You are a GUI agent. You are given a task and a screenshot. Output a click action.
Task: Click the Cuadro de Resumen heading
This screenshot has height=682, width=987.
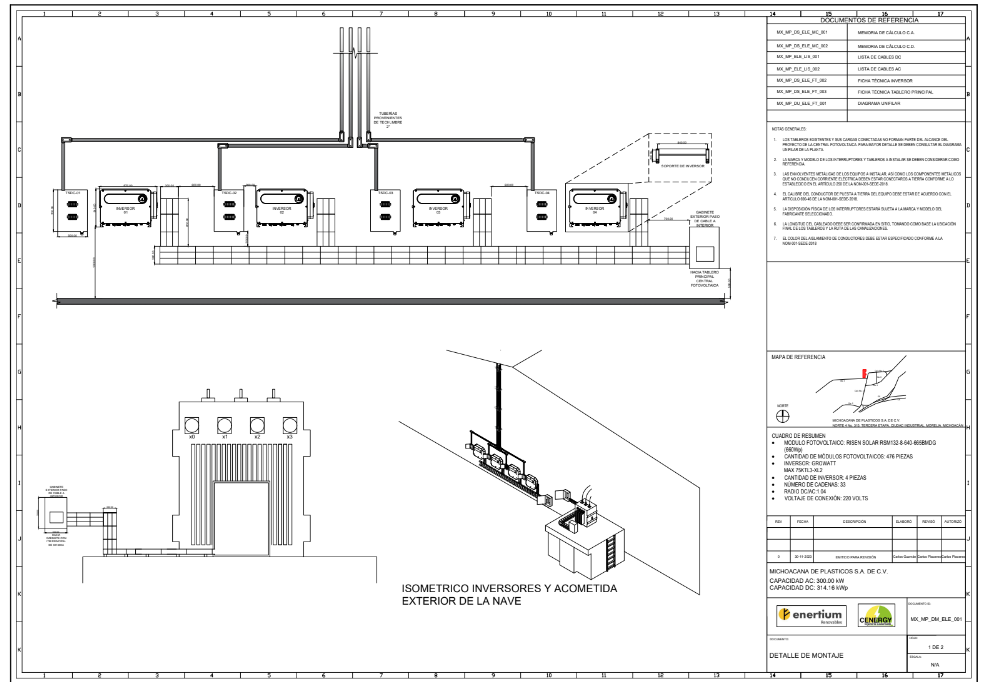[x=799, y=436]
